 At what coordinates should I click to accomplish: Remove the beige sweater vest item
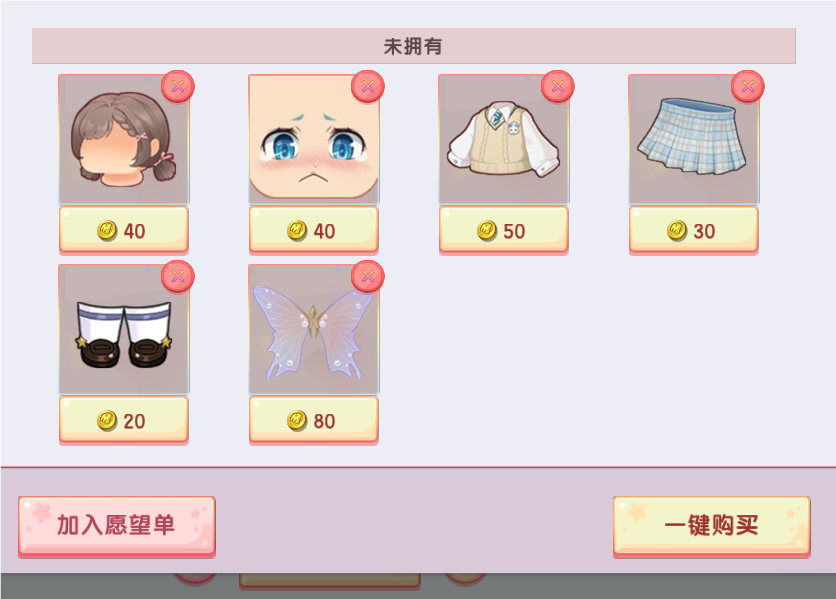pyautogui.click(x=558, y=86)
